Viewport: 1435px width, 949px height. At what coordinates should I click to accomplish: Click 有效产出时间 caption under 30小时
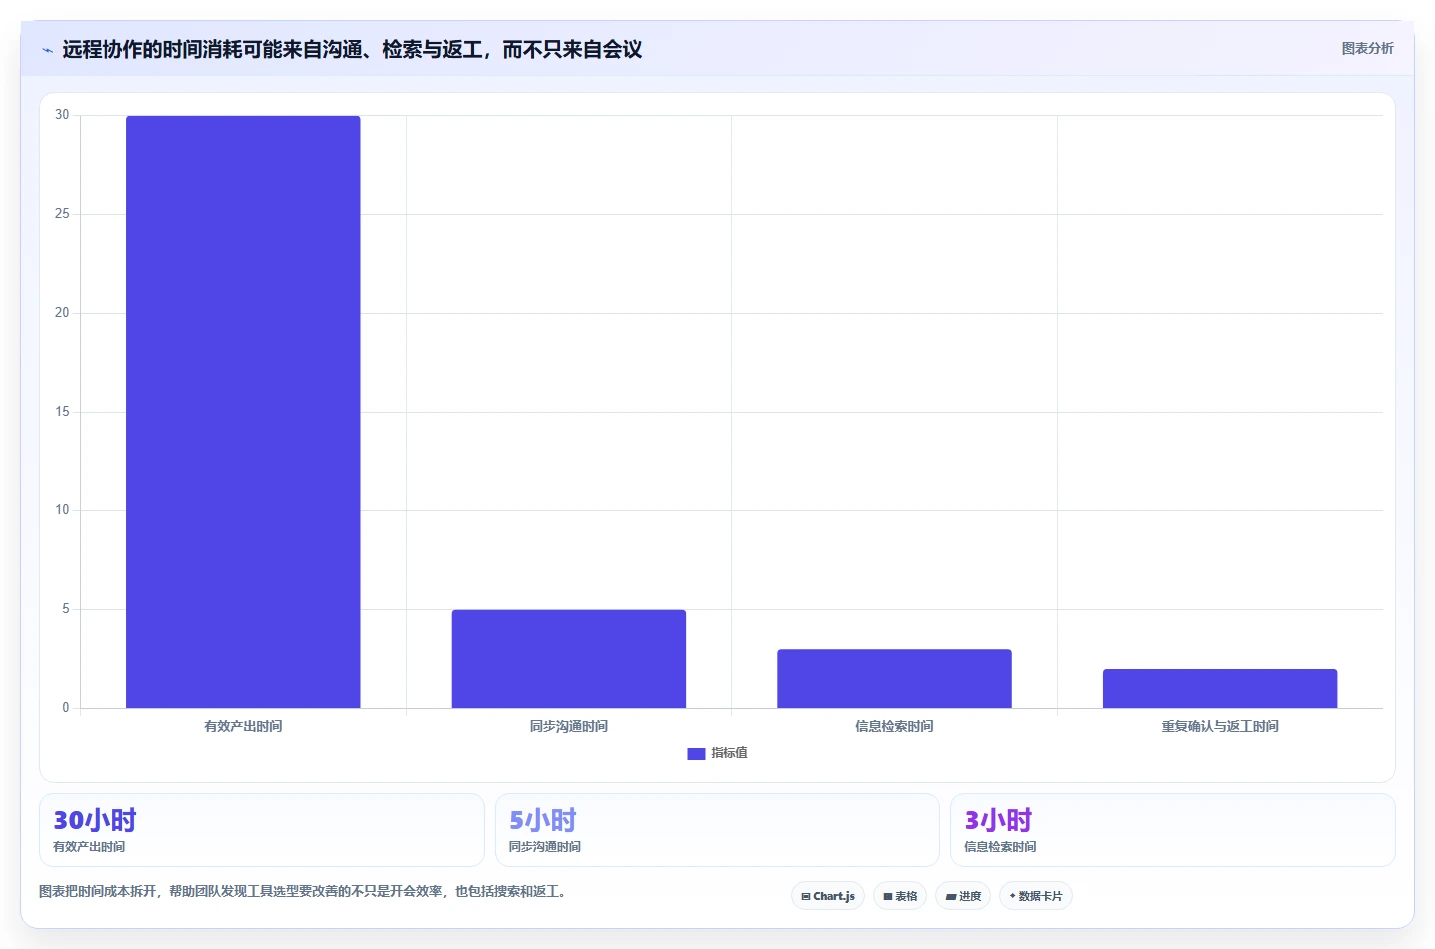[89, 847]
